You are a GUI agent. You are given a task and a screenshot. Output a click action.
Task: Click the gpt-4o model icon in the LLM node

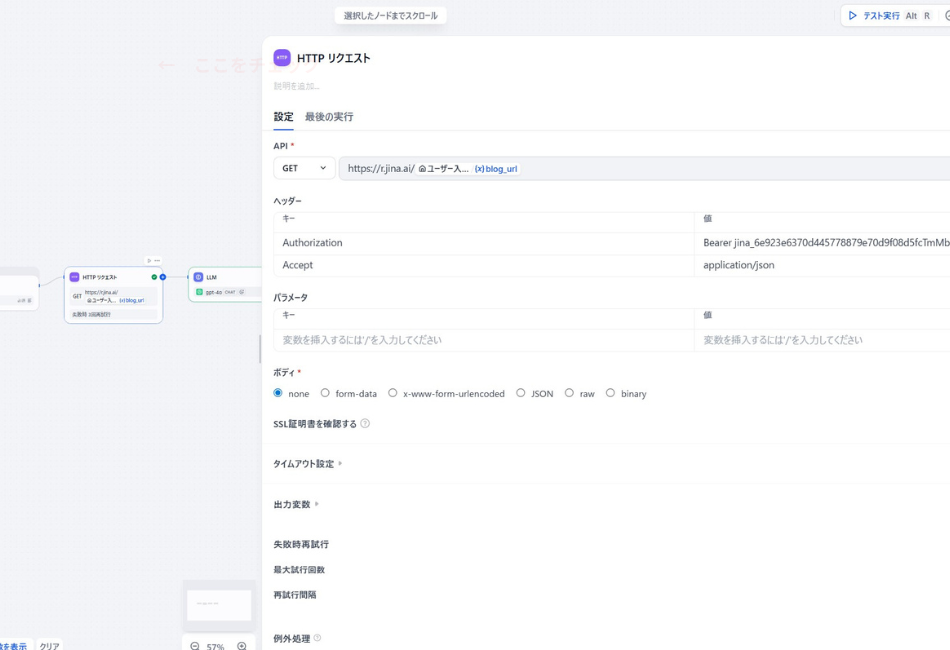point(199,292)
